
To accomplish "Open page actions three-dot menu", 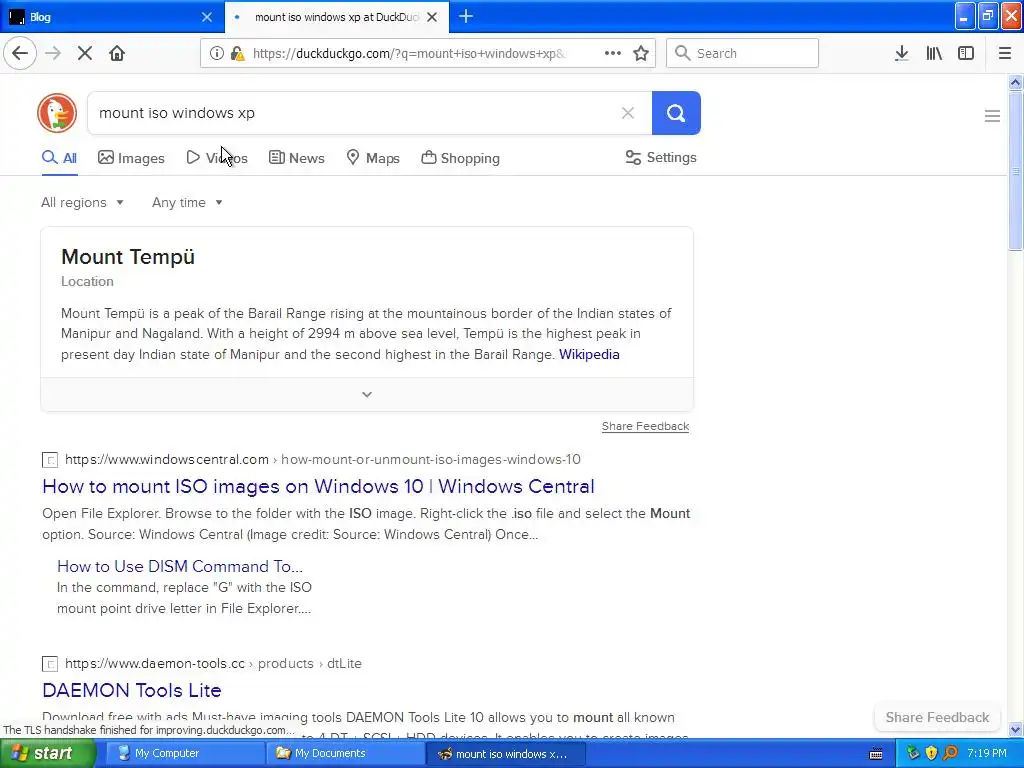I will point(613,53).
